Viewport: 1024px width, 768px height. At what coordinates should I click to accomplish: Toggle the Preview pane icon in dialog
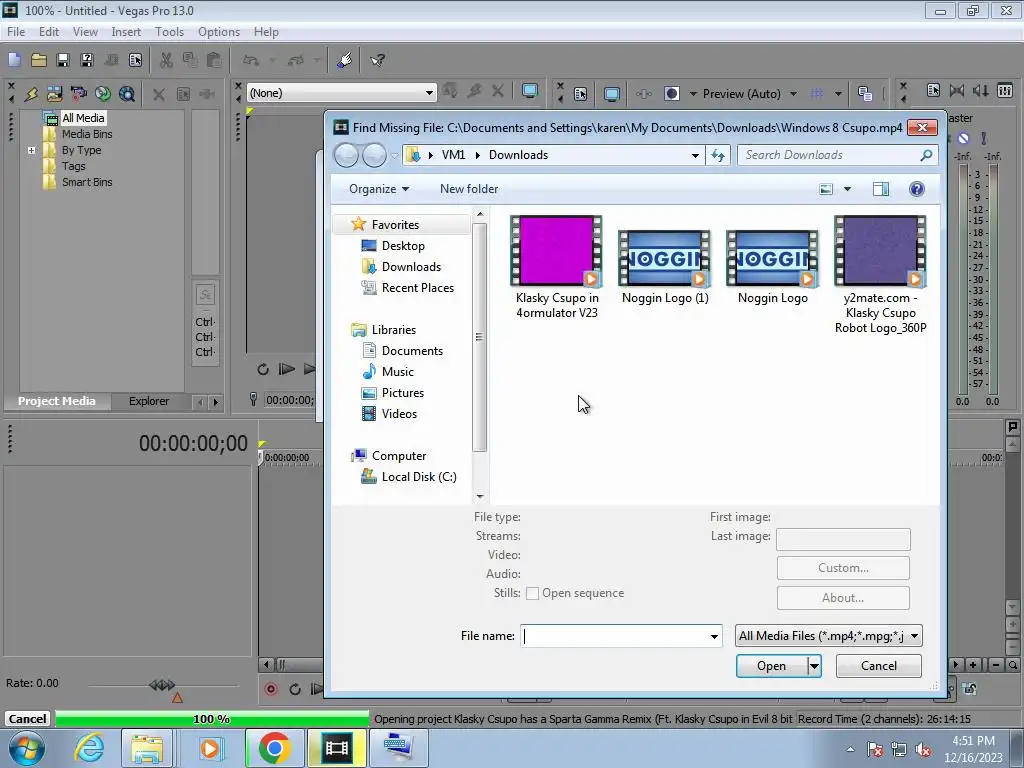point(880,189)
